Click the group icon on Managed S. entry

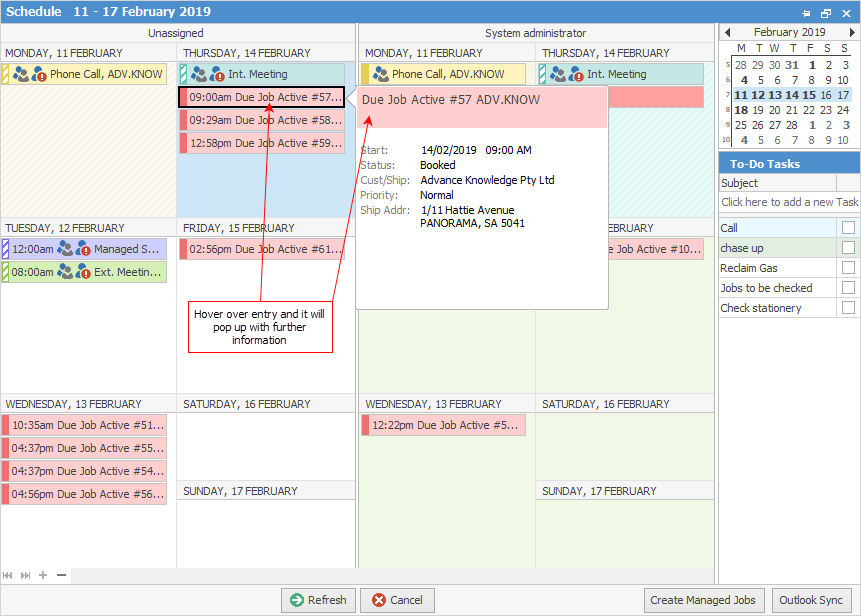[65, 248]
